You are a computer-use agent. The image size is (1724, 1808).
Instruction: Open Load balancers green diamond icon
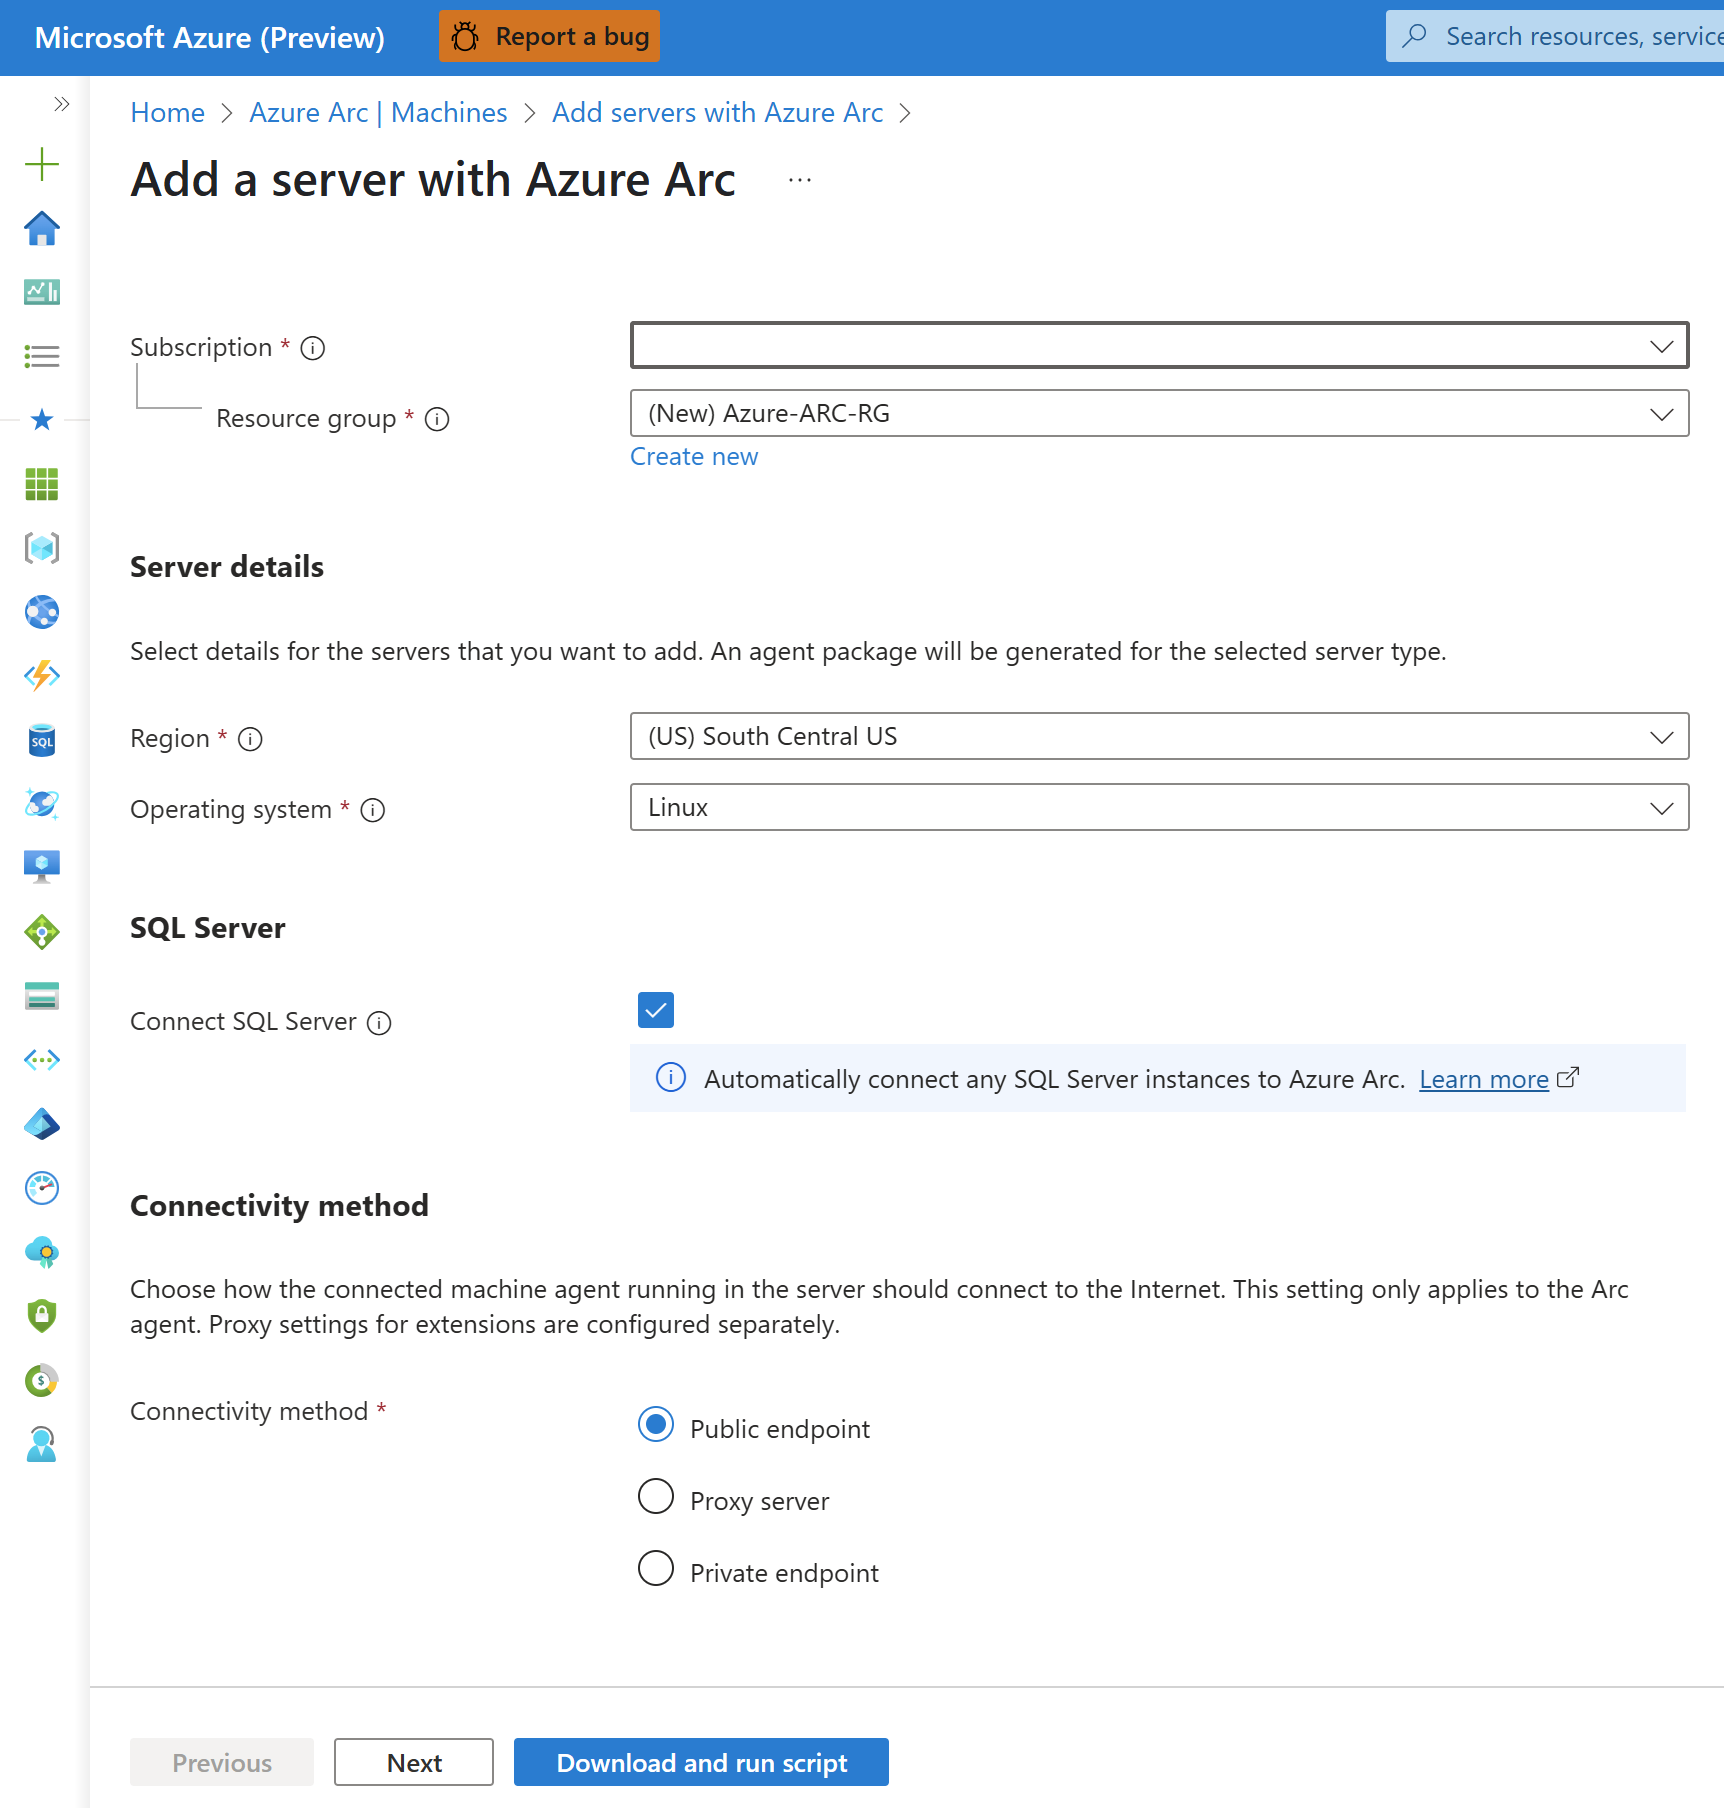(42, 932)
